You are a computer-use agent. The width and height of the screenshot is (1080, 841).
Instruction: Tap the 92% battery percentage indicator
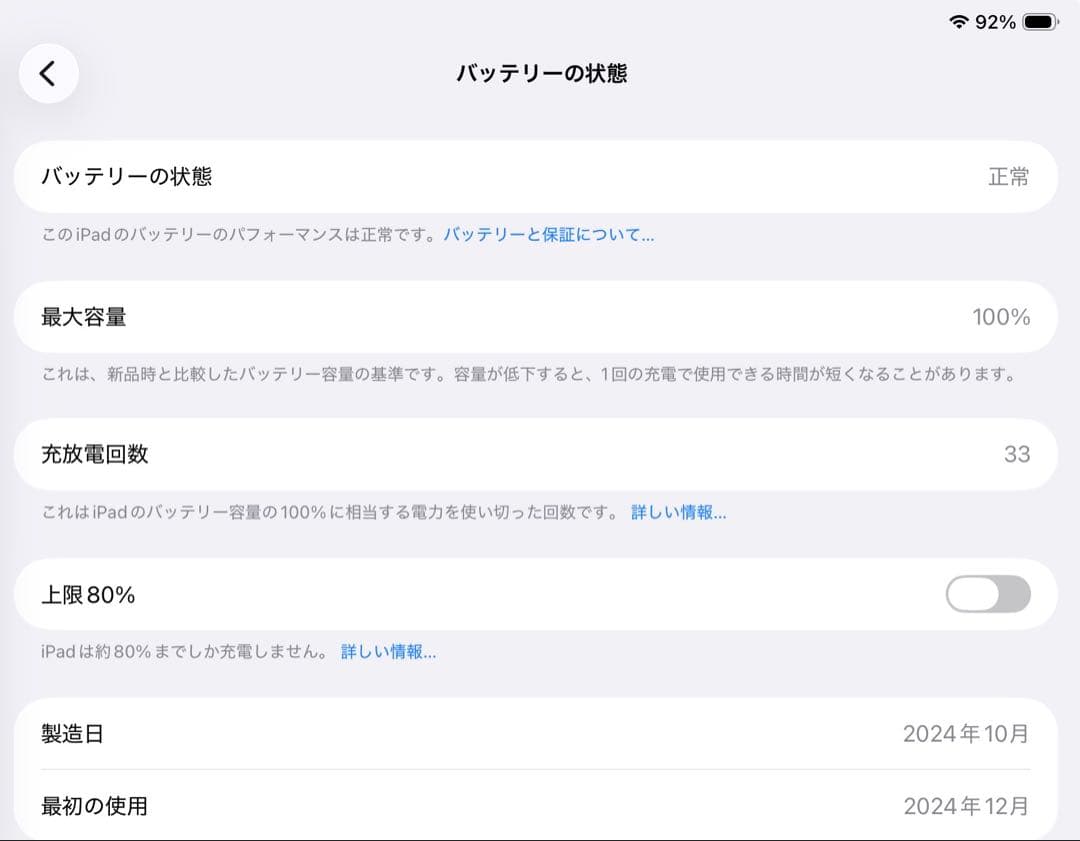tap(997, 20)
